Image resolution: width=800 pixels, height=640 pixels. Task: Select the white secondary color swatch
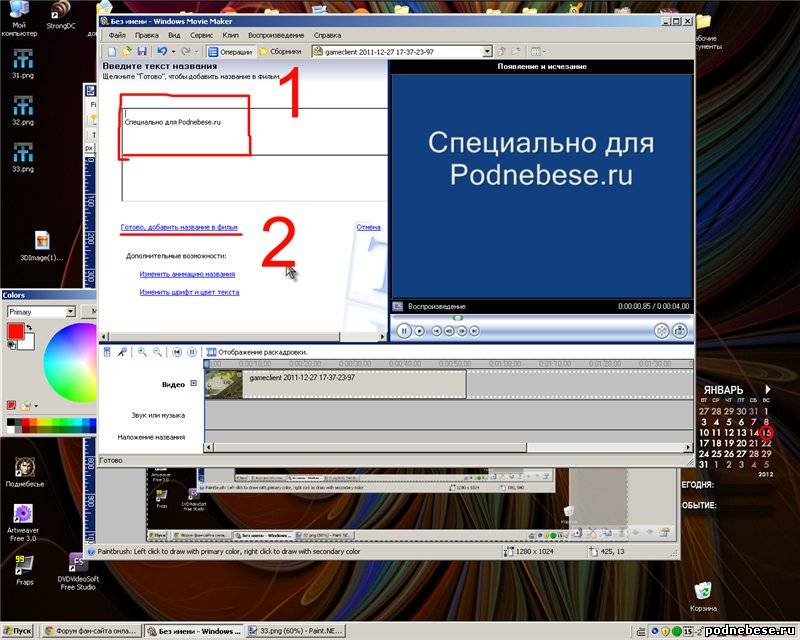27,342
